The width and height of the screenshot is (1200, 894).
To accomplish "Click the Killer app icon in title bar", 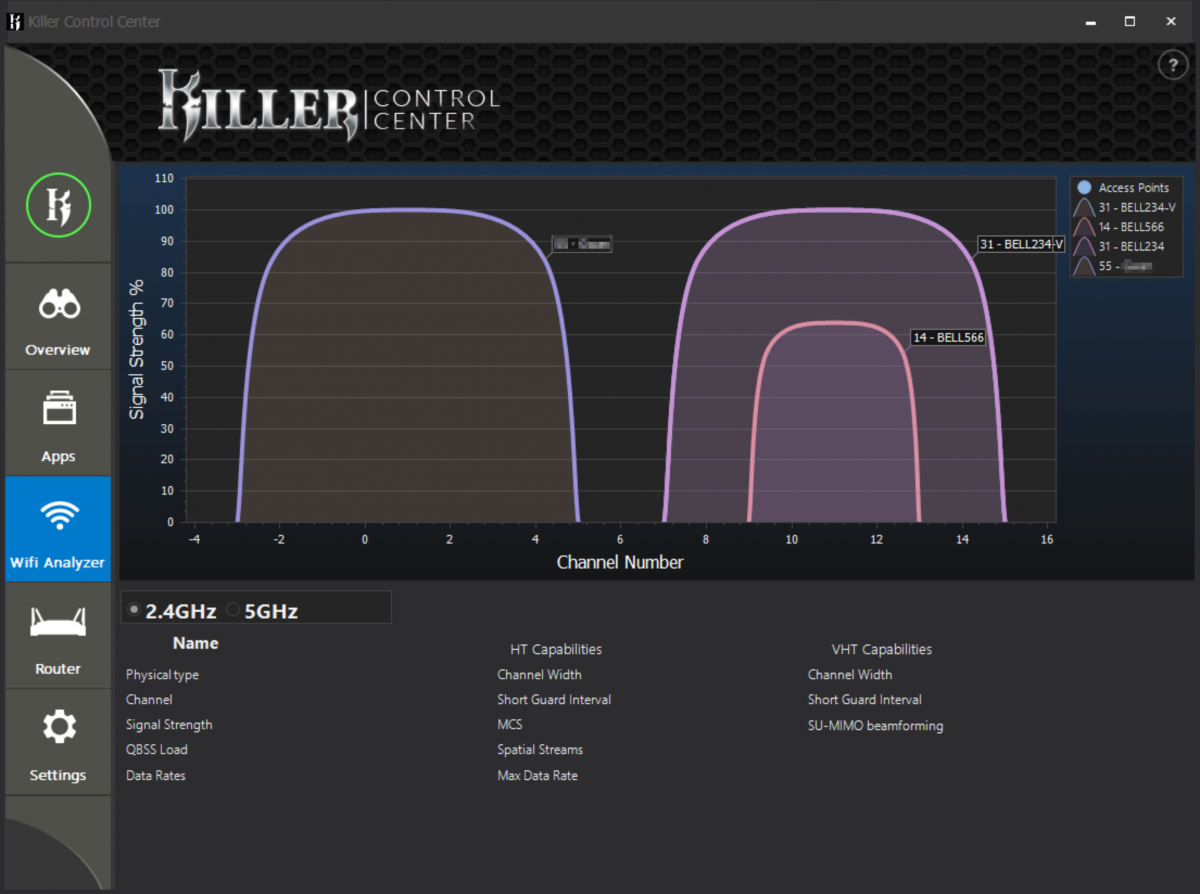I will click(x=15, y=21).
